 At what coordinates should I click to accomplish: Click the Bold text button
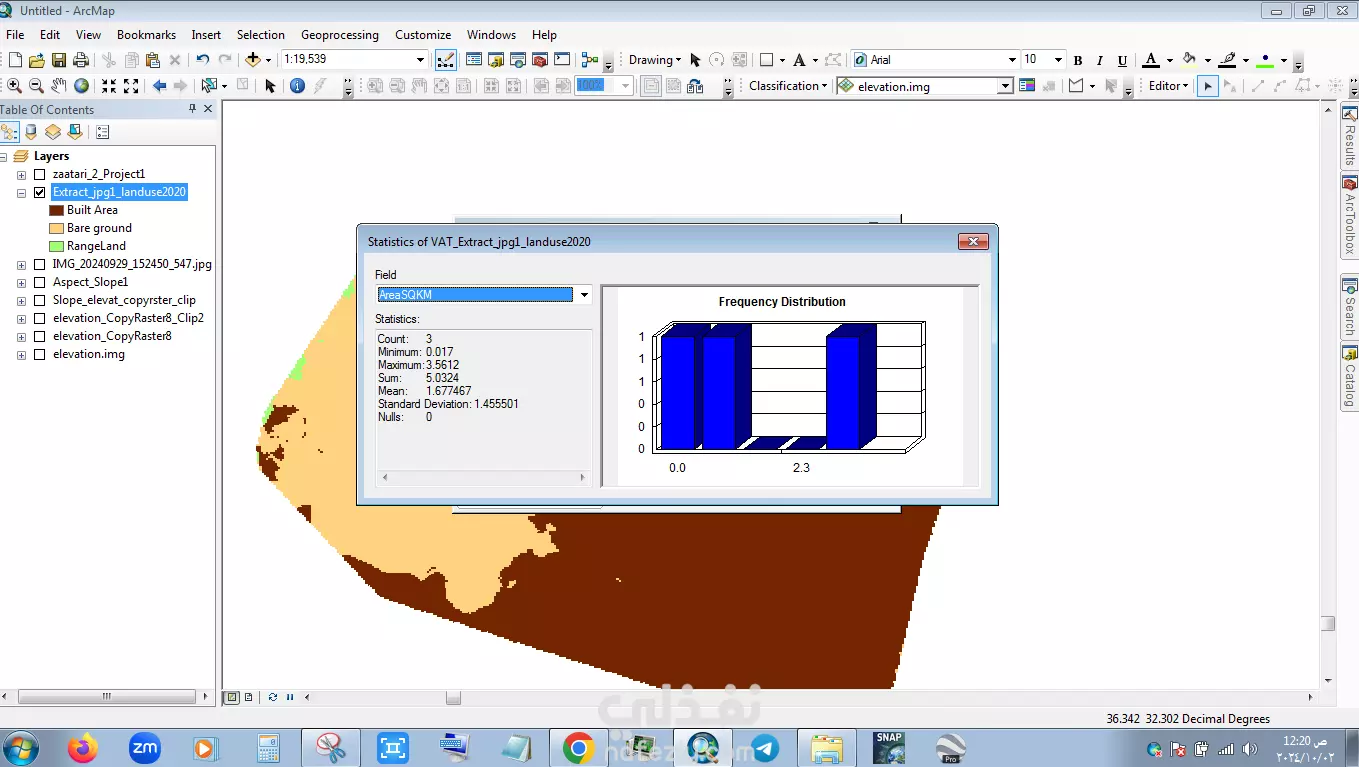[1078, 60]
